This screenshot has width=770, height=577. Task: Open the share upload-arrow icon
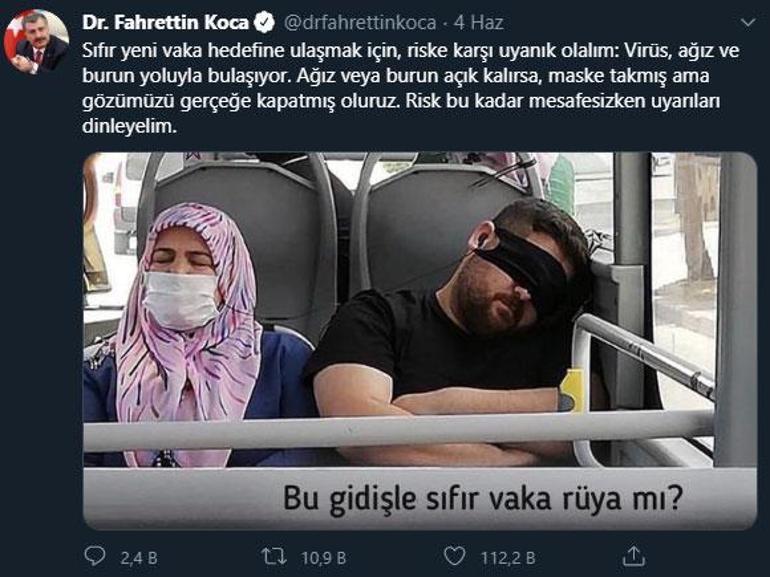[x=633, y=556]
